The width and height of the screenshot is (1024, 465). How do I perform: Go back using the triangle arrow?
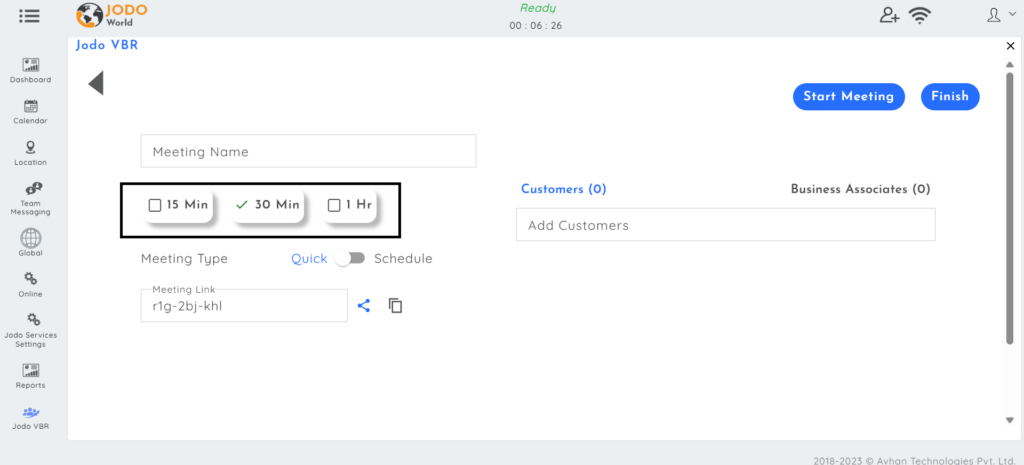click(x=96, y=83)
